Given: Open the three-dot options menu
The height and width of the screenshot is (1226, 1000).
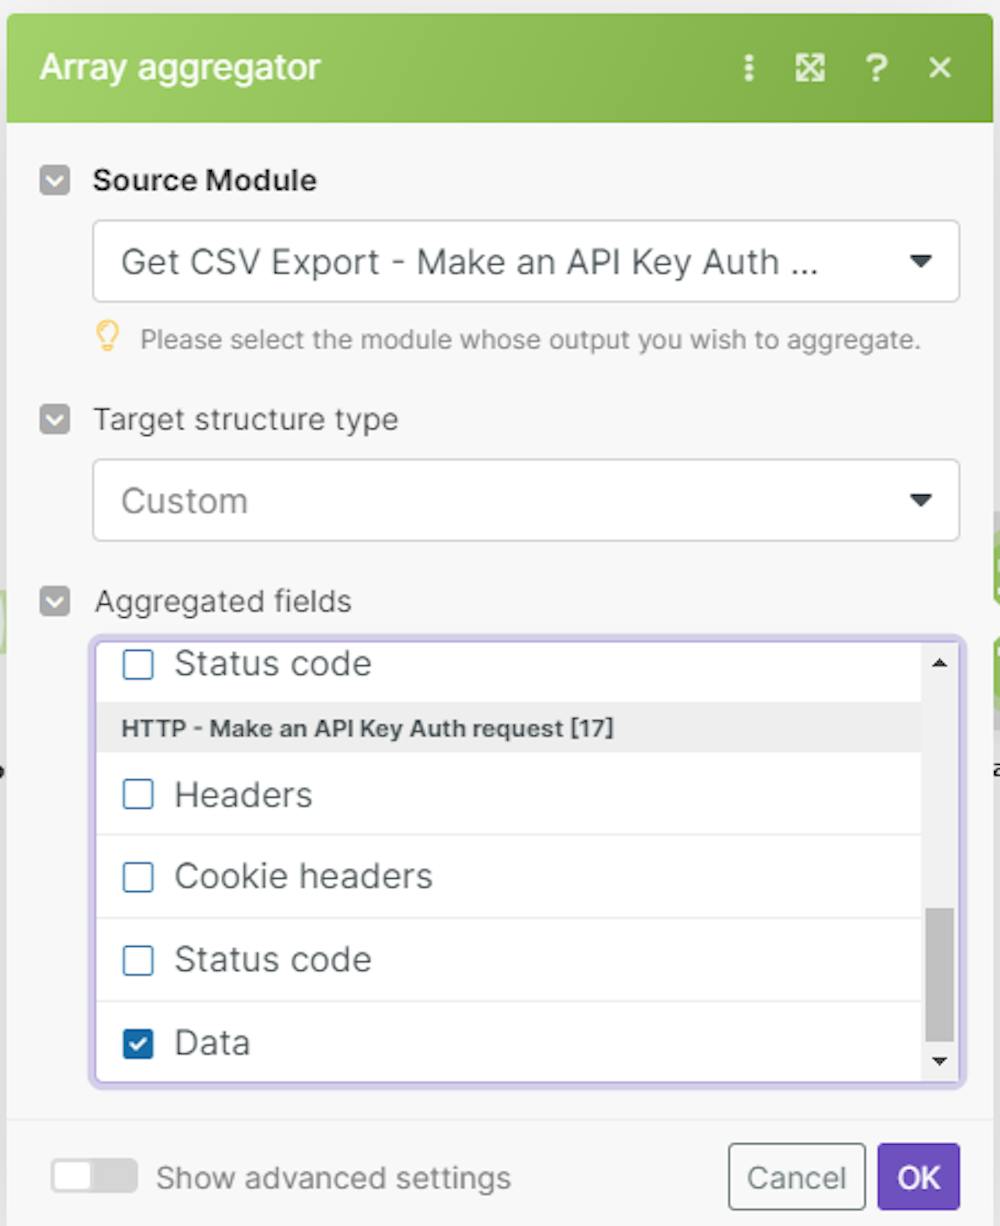Looking at the screenshot, I should click(x=749, y=68).
